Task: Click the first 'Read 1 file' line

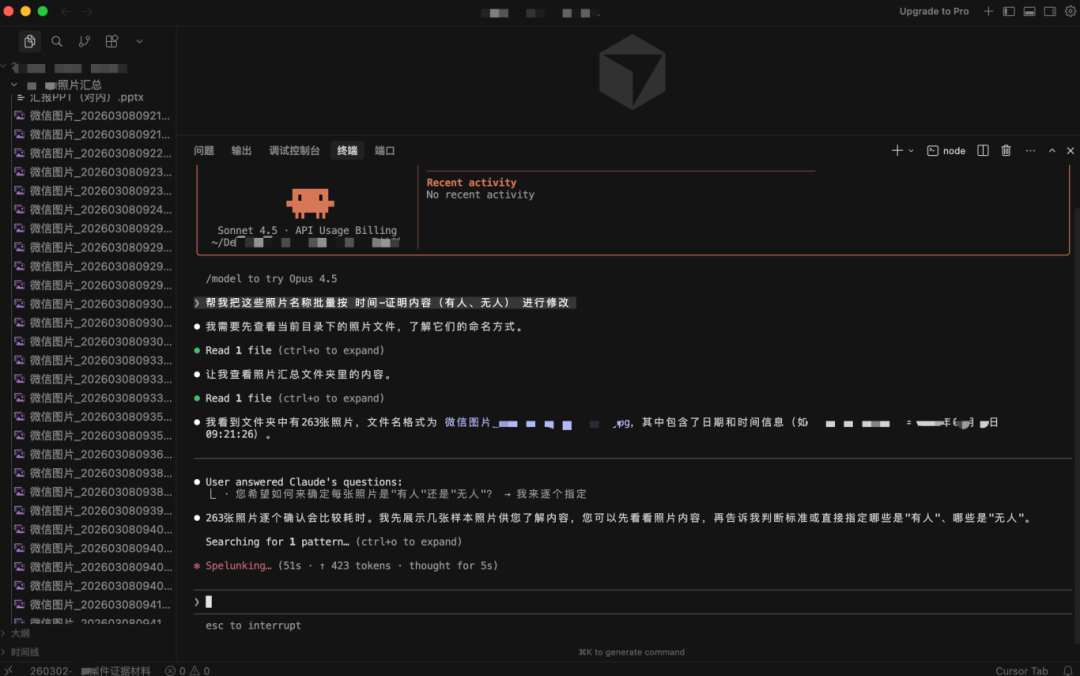Action: [x=294, y=350]
